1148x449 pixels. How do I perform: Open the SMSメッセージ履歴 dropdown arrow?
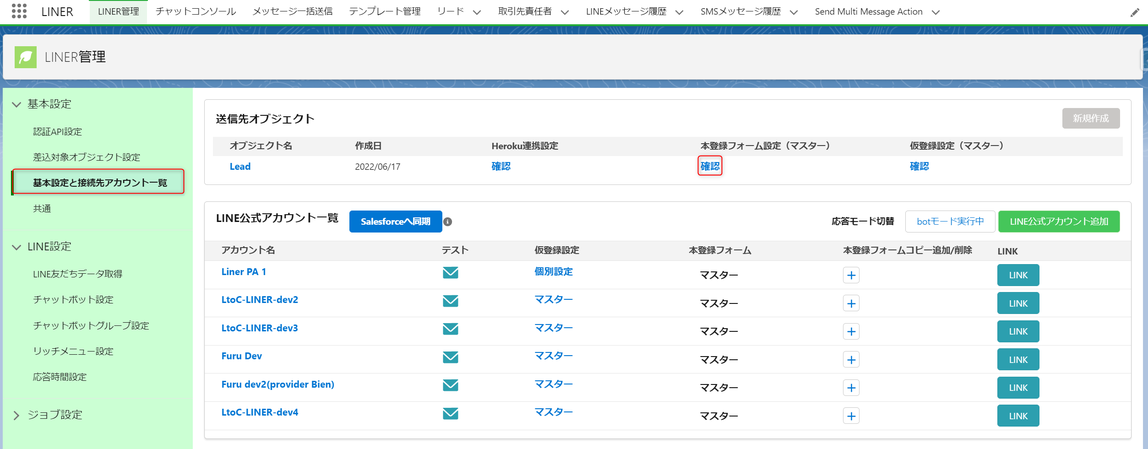tap(796, 12)
